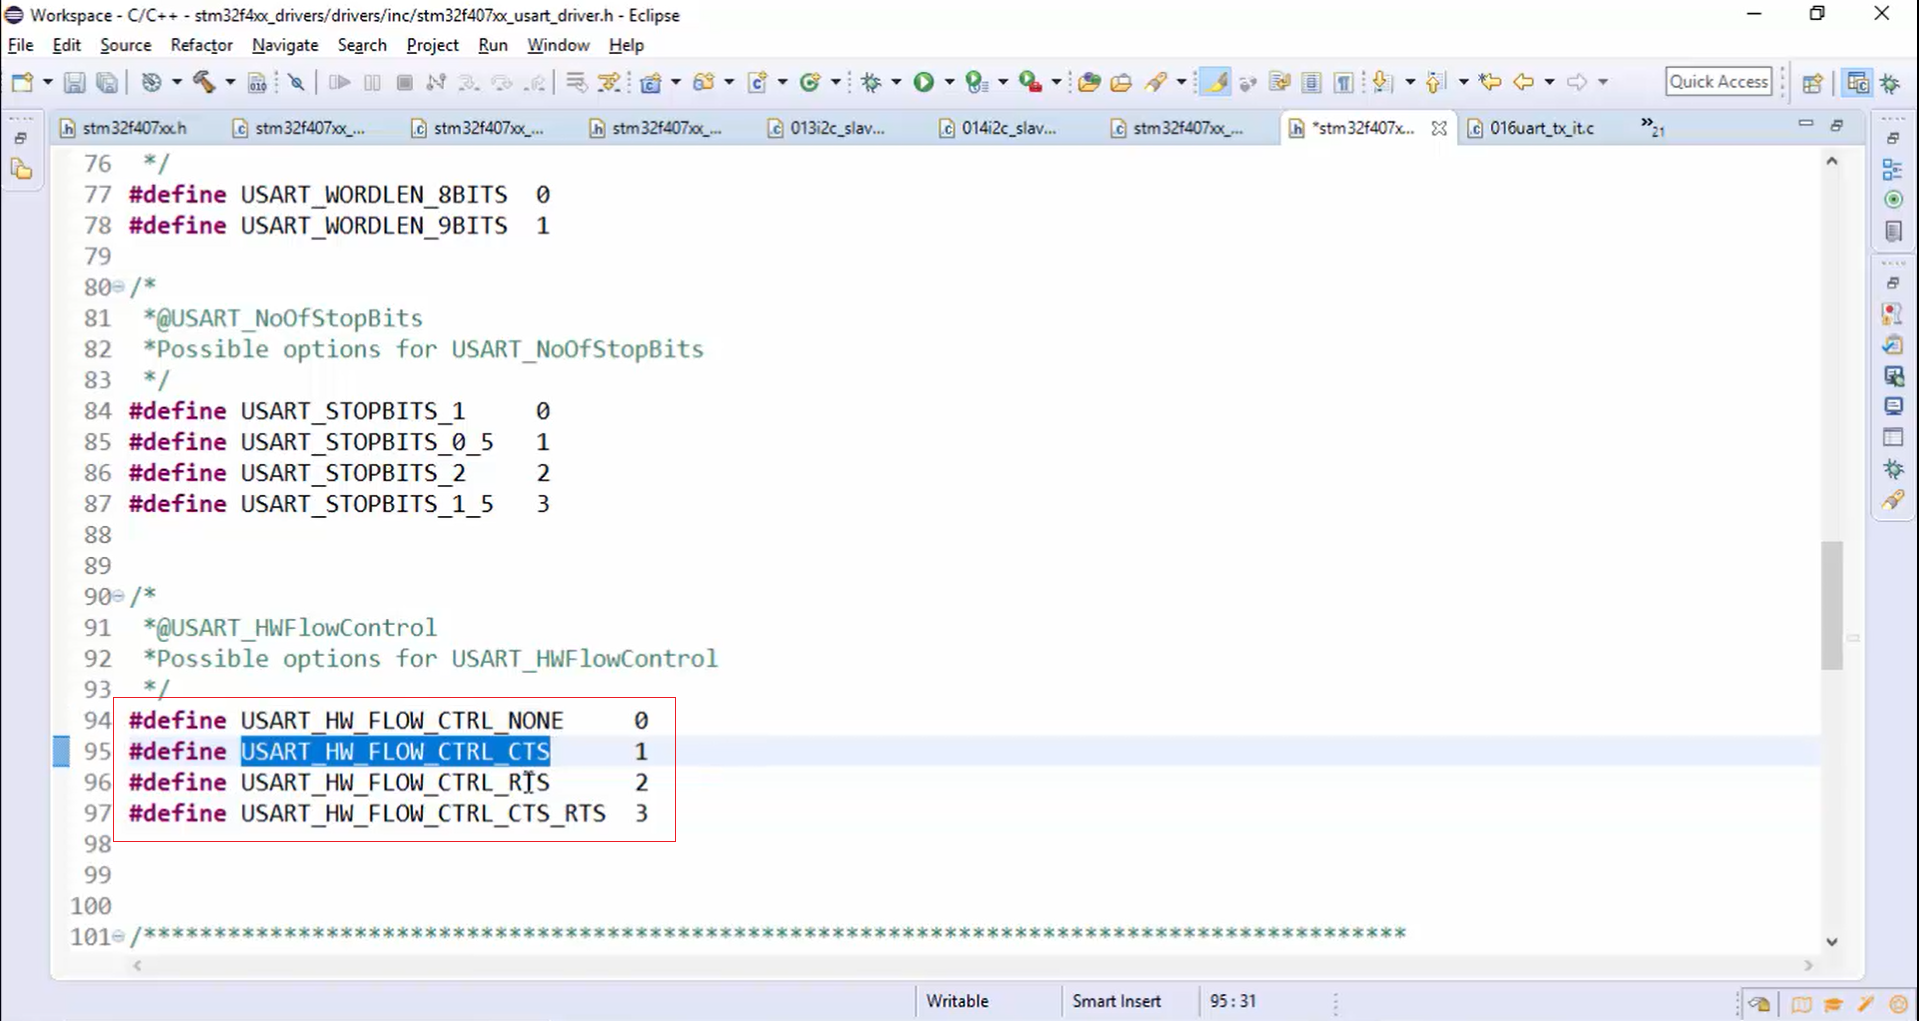Click the Save All icon
This screenshot has height=1021, width=1919.
point(107,82)
